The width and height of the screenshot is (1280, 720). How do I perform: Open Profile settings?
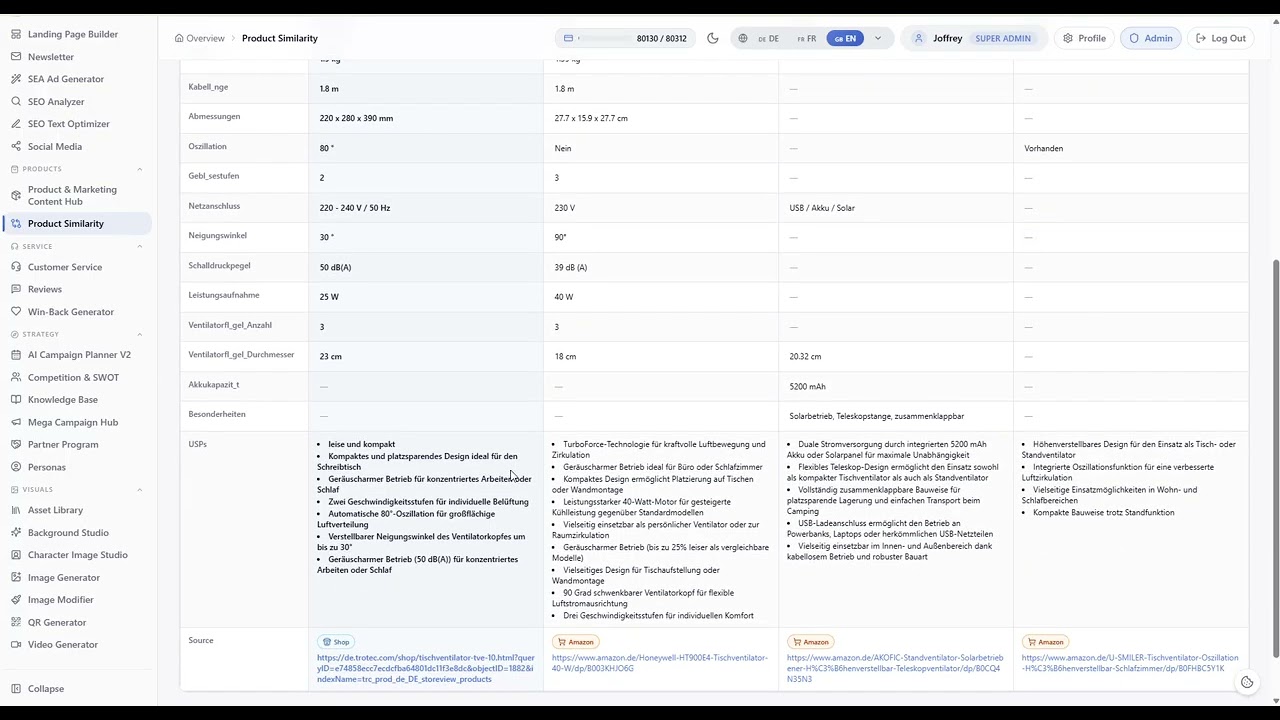[x=1084, y=39]
